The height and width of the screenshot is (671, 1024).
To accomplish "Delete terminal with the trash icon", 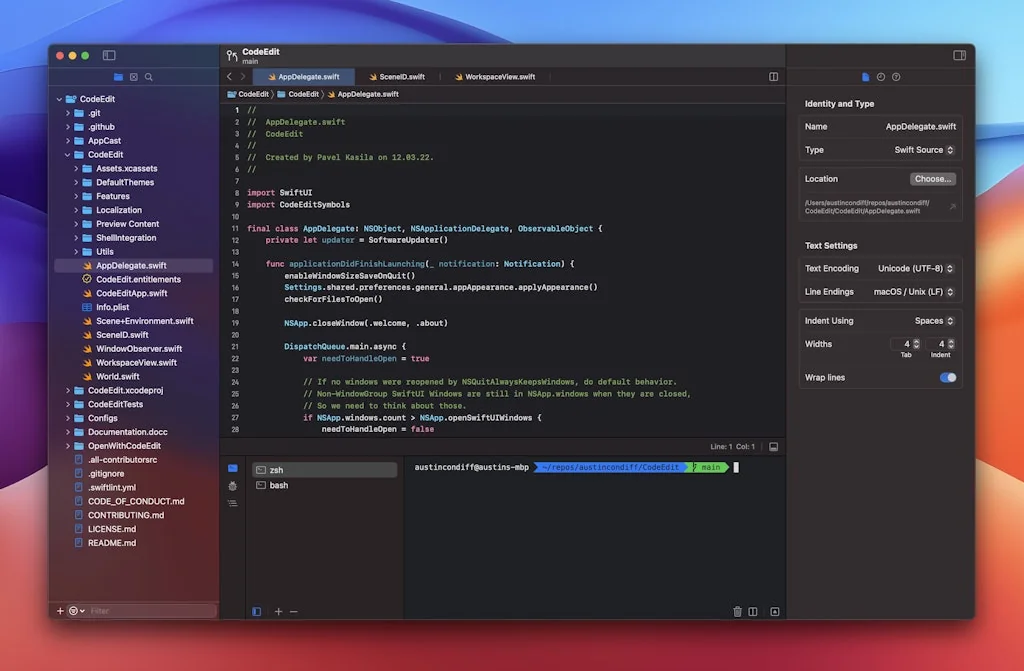I will coord(738,611).
